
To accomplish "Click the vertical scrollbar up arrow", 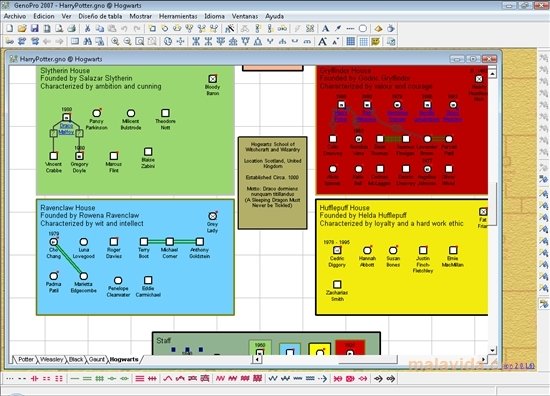I will [x=492, y=74].
